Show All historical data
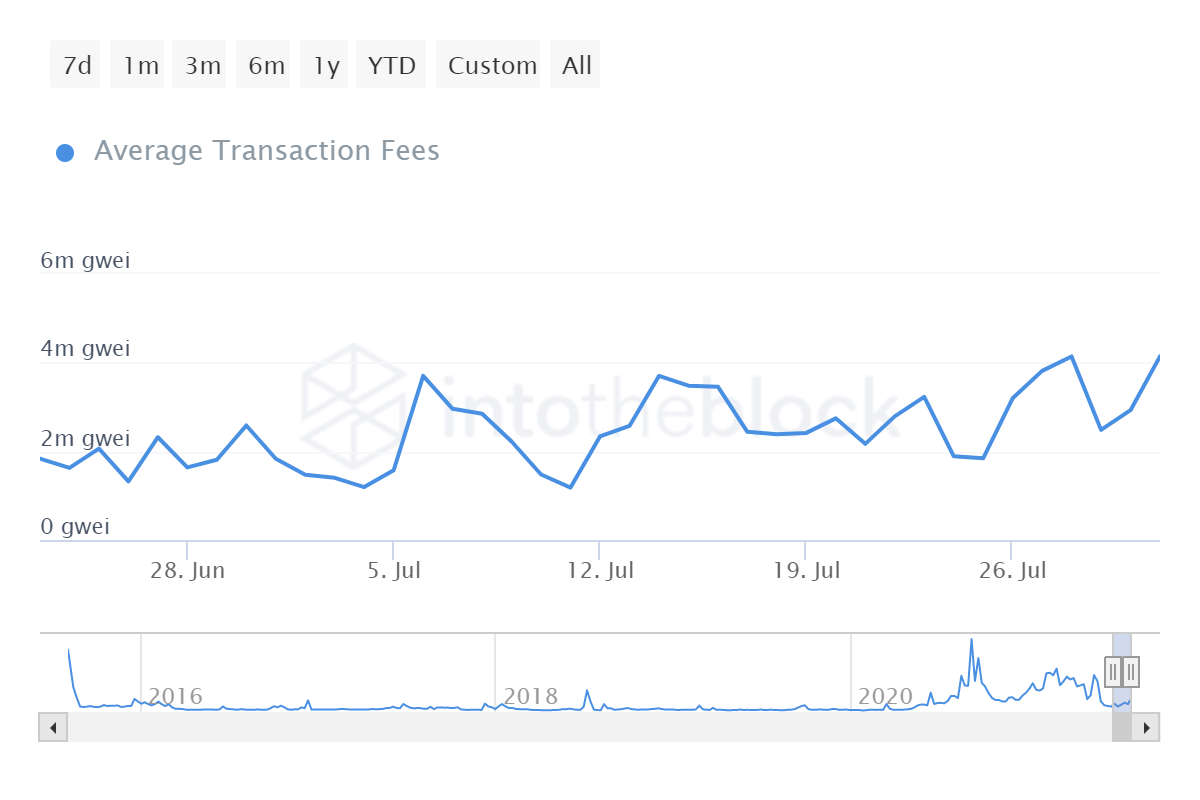The height and width of the screenshot is (800, 1200). click(577, 66)
